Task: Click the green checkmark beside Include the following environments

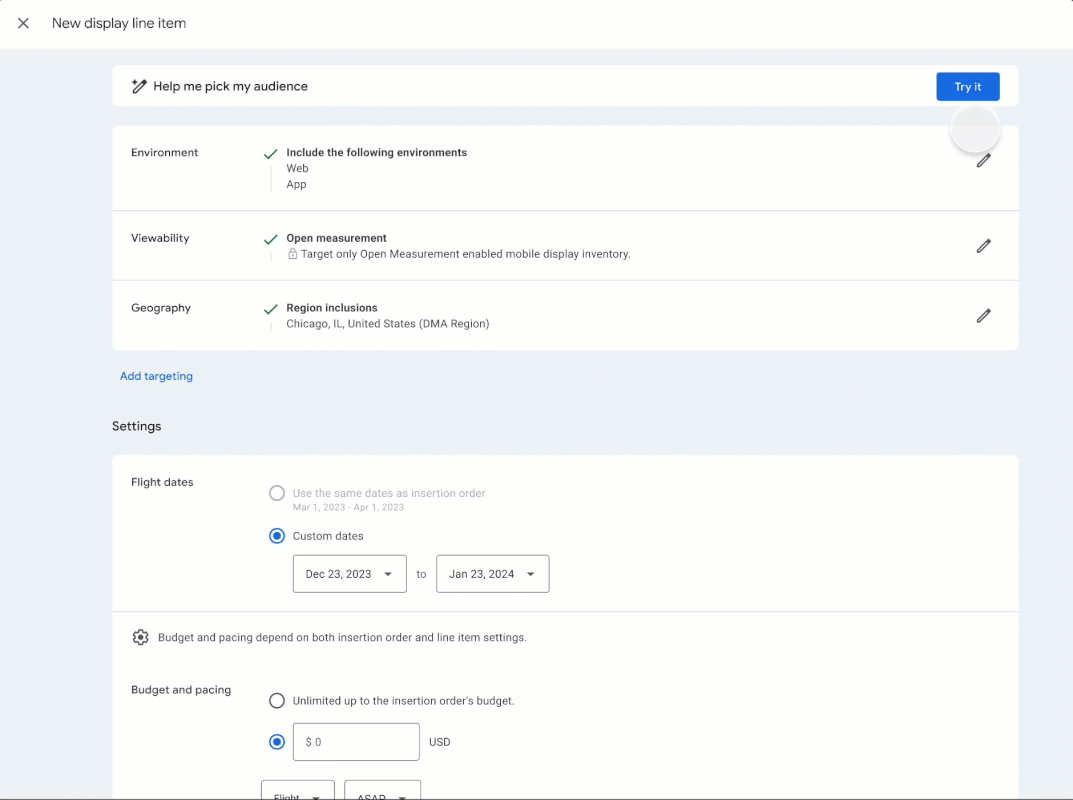Action: [x=271, y=154]
